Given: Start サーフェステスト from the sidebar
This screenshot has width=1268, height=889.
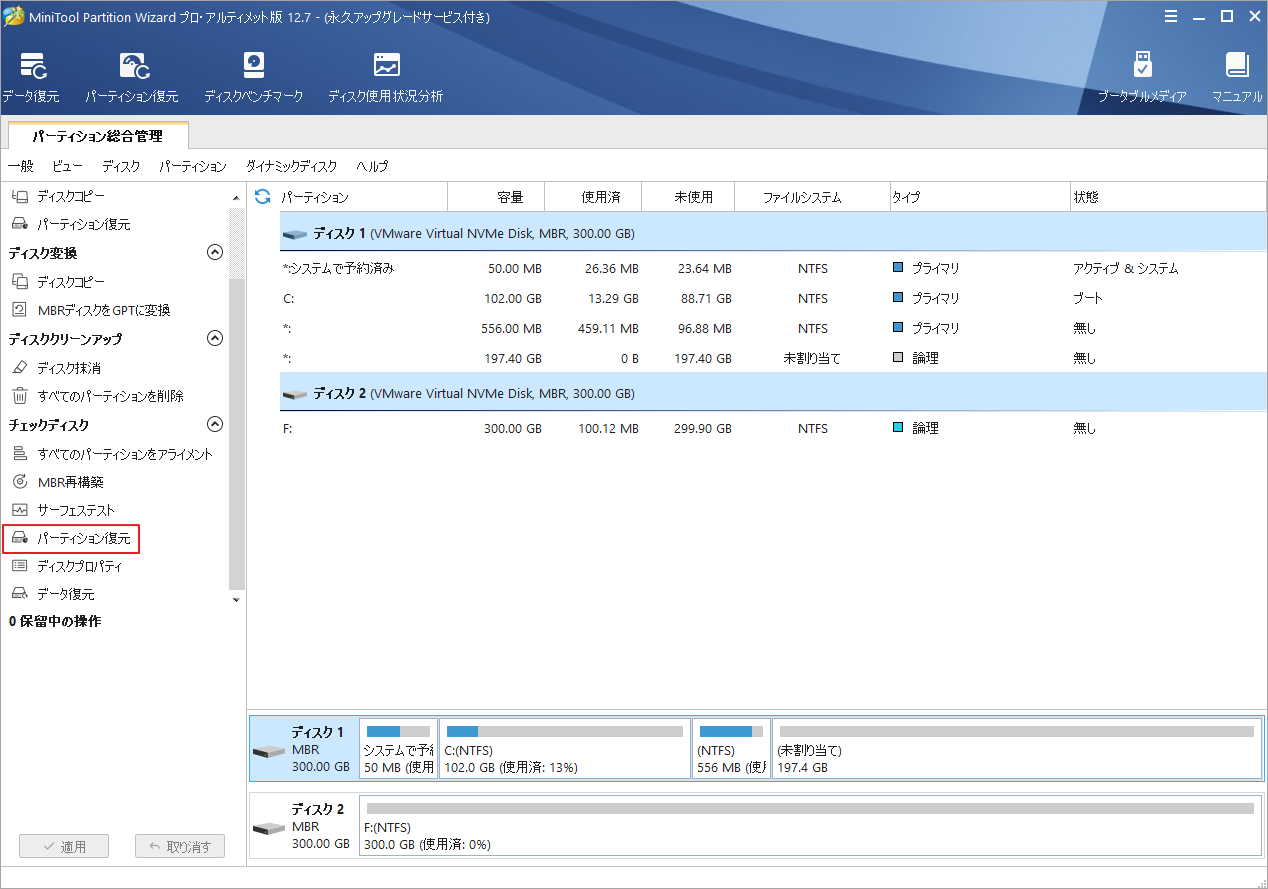Looking at the screenshot, I should tap(76, 510).
